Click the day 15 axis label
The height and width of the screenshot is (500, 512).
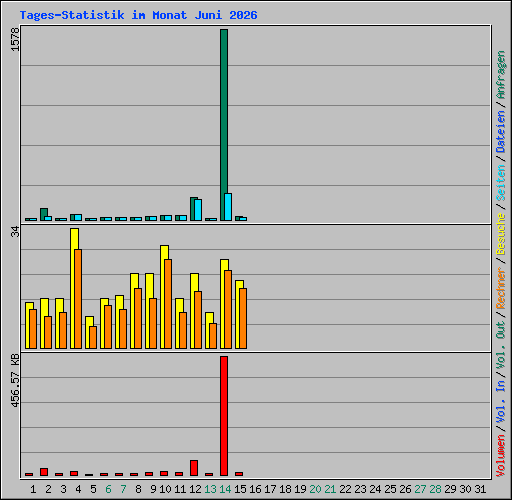[240, 489]
